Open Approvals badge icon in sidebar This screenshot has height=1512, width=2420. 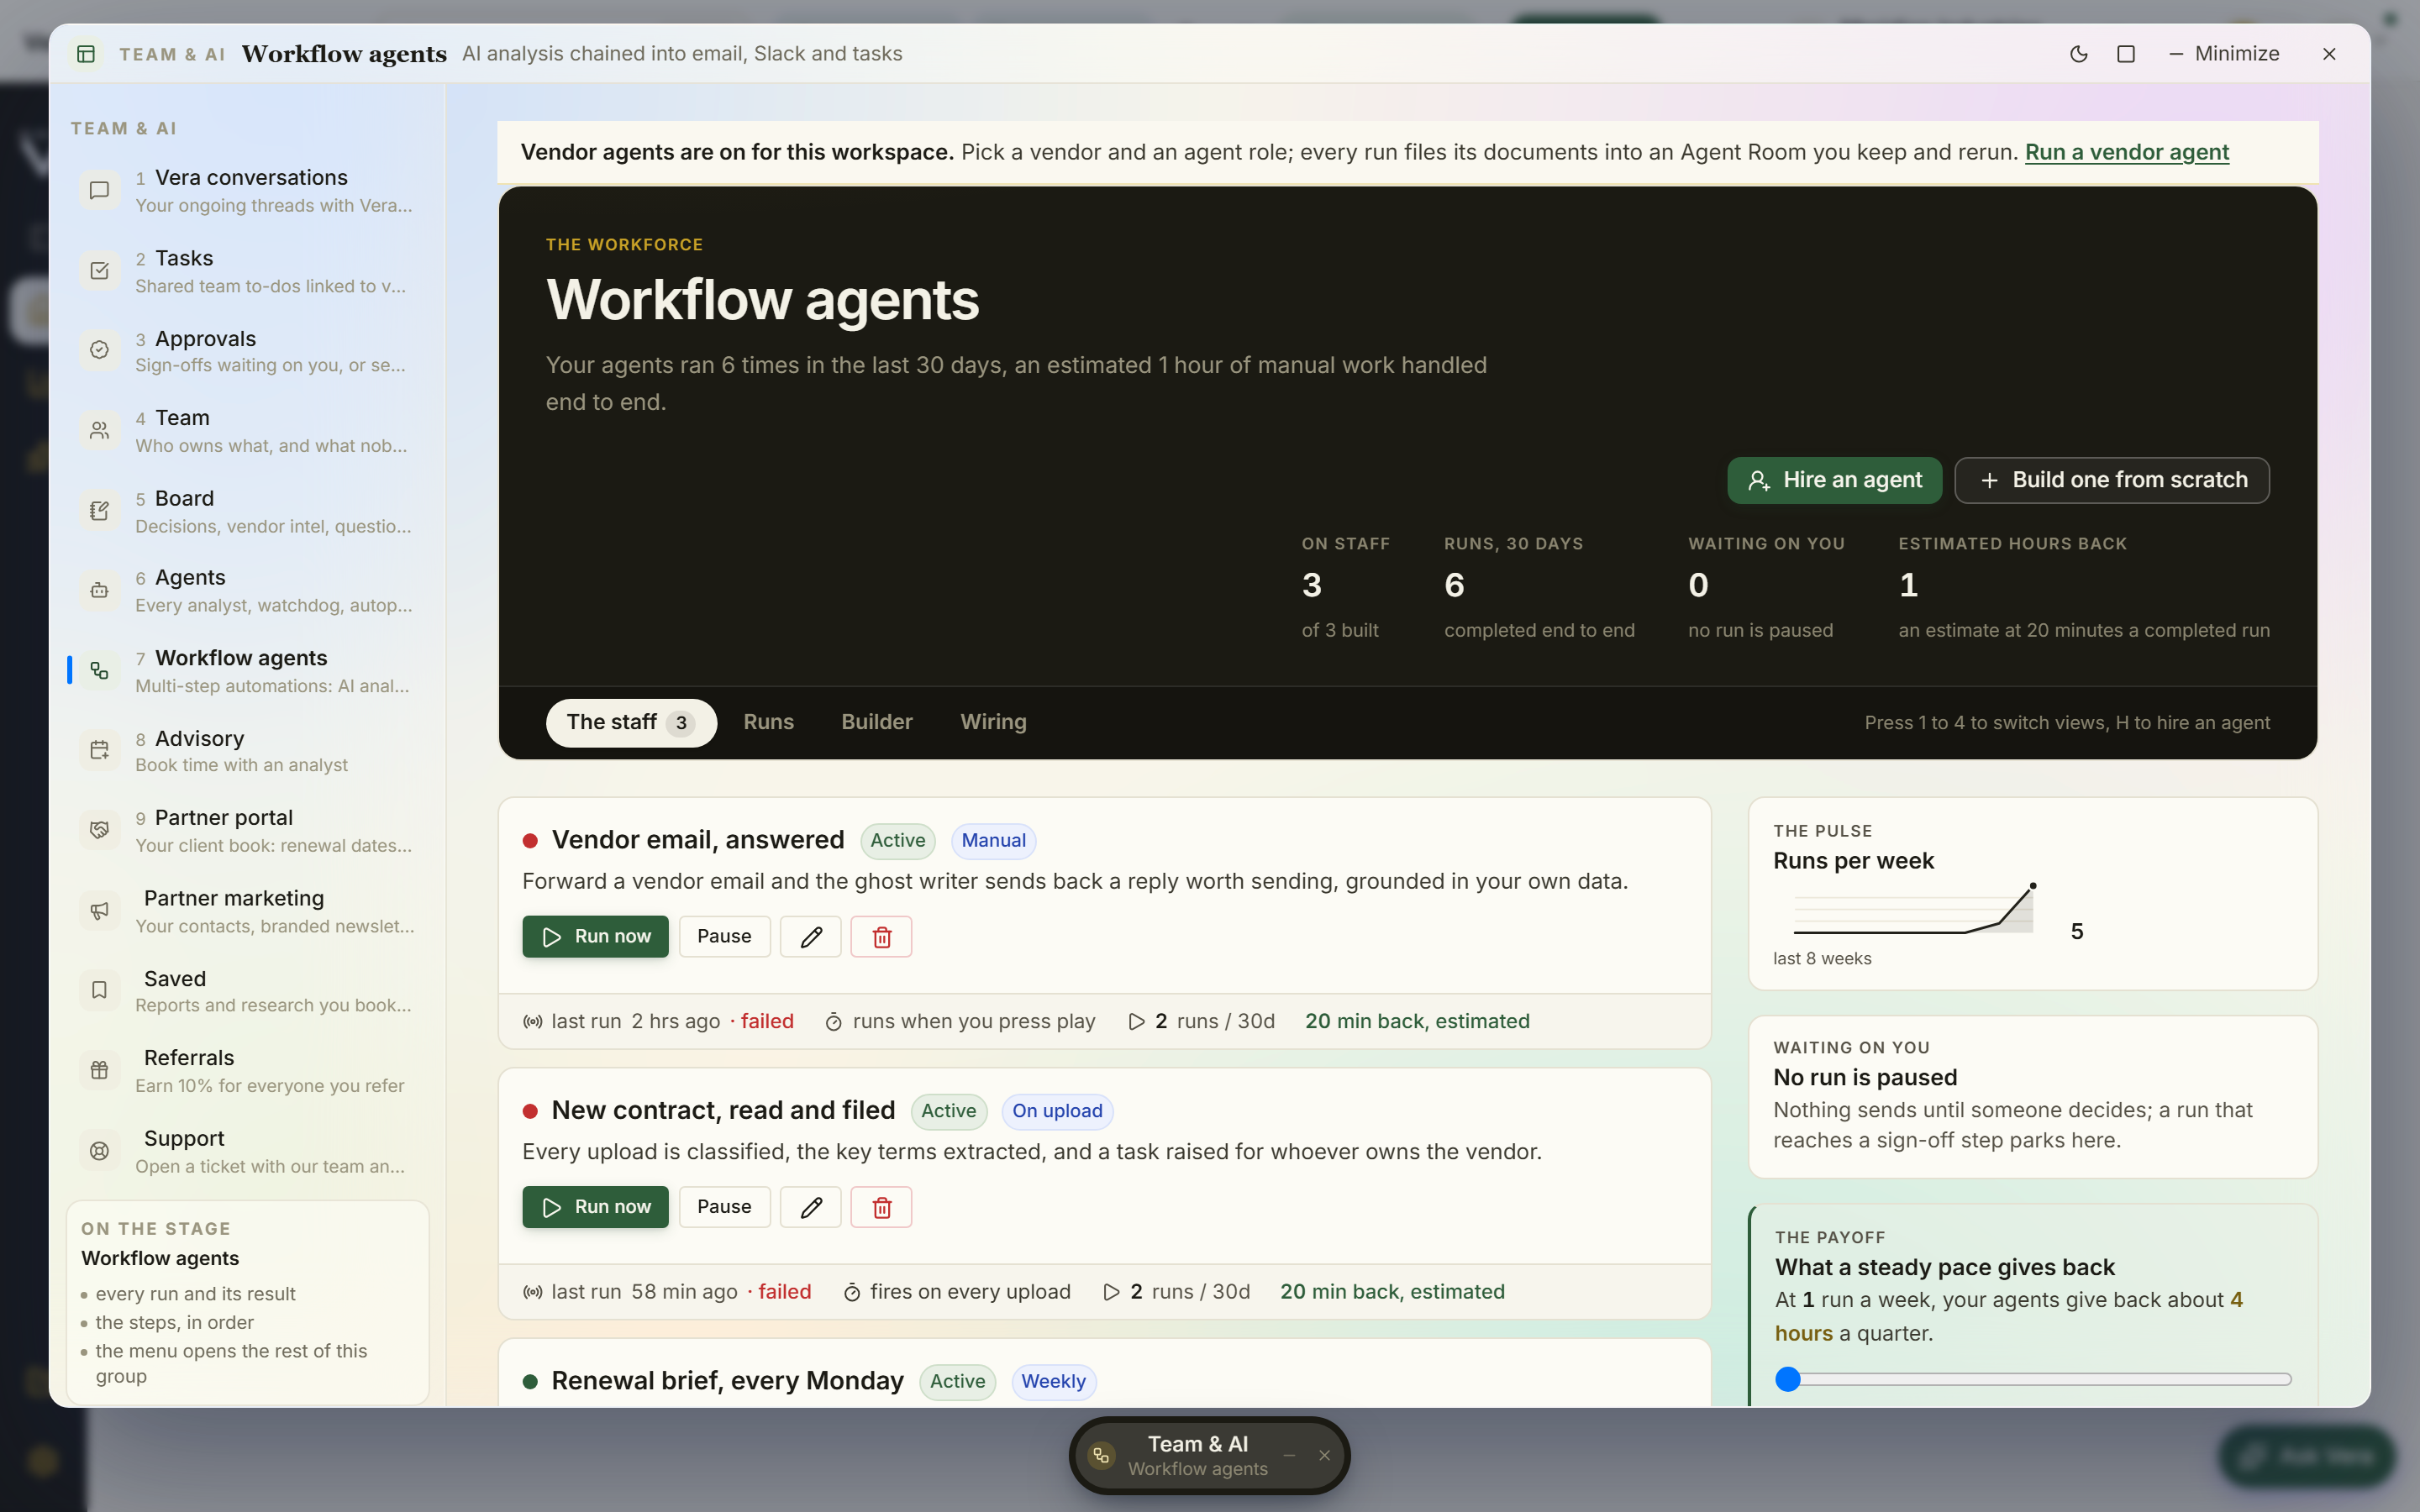pyautogui.click(x=99, y=350)
